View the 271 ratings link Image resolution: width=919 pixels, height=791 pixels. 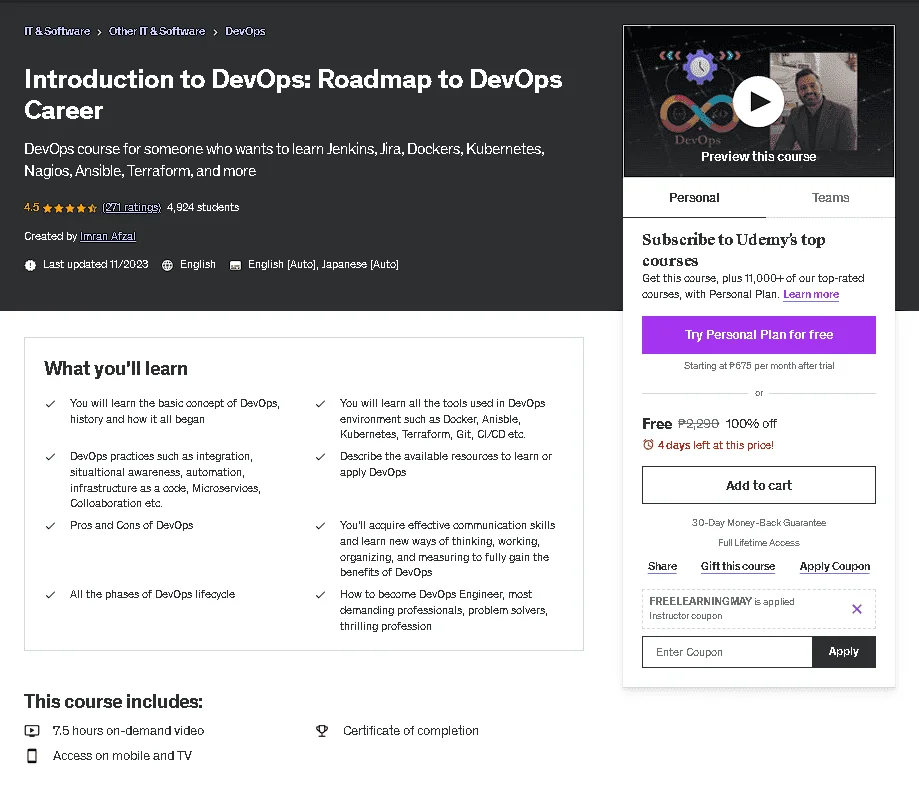point(131,207)
